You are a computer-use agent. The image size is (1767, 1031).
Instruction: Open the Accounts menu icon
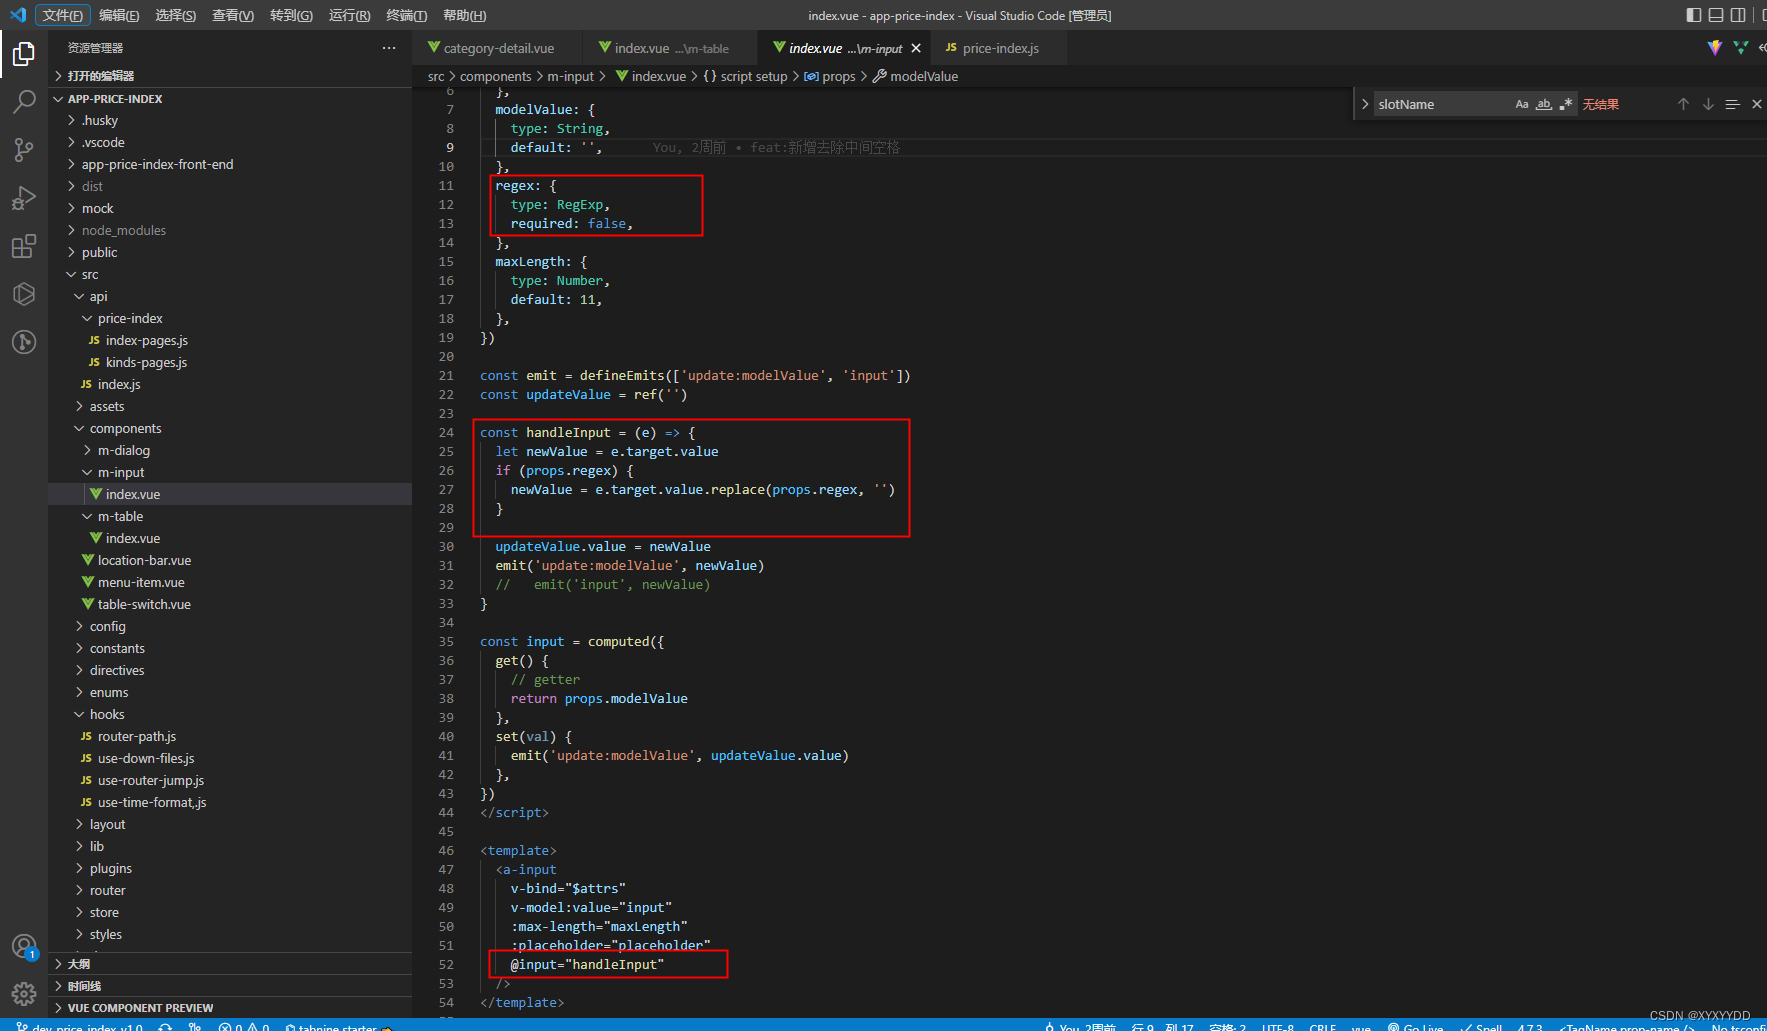24,946
